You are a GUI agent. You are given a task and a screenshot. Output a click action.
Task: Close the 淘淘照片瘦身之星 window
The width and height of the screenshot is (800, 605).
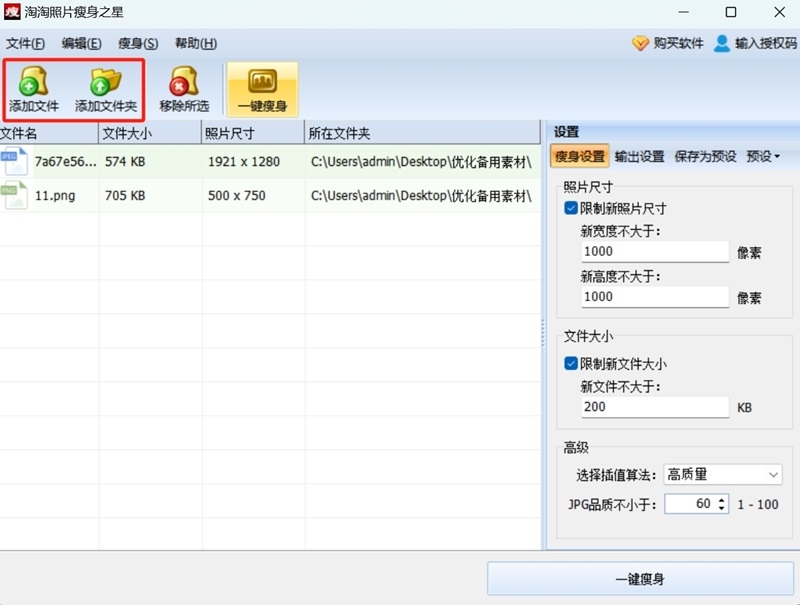(779, 12)
